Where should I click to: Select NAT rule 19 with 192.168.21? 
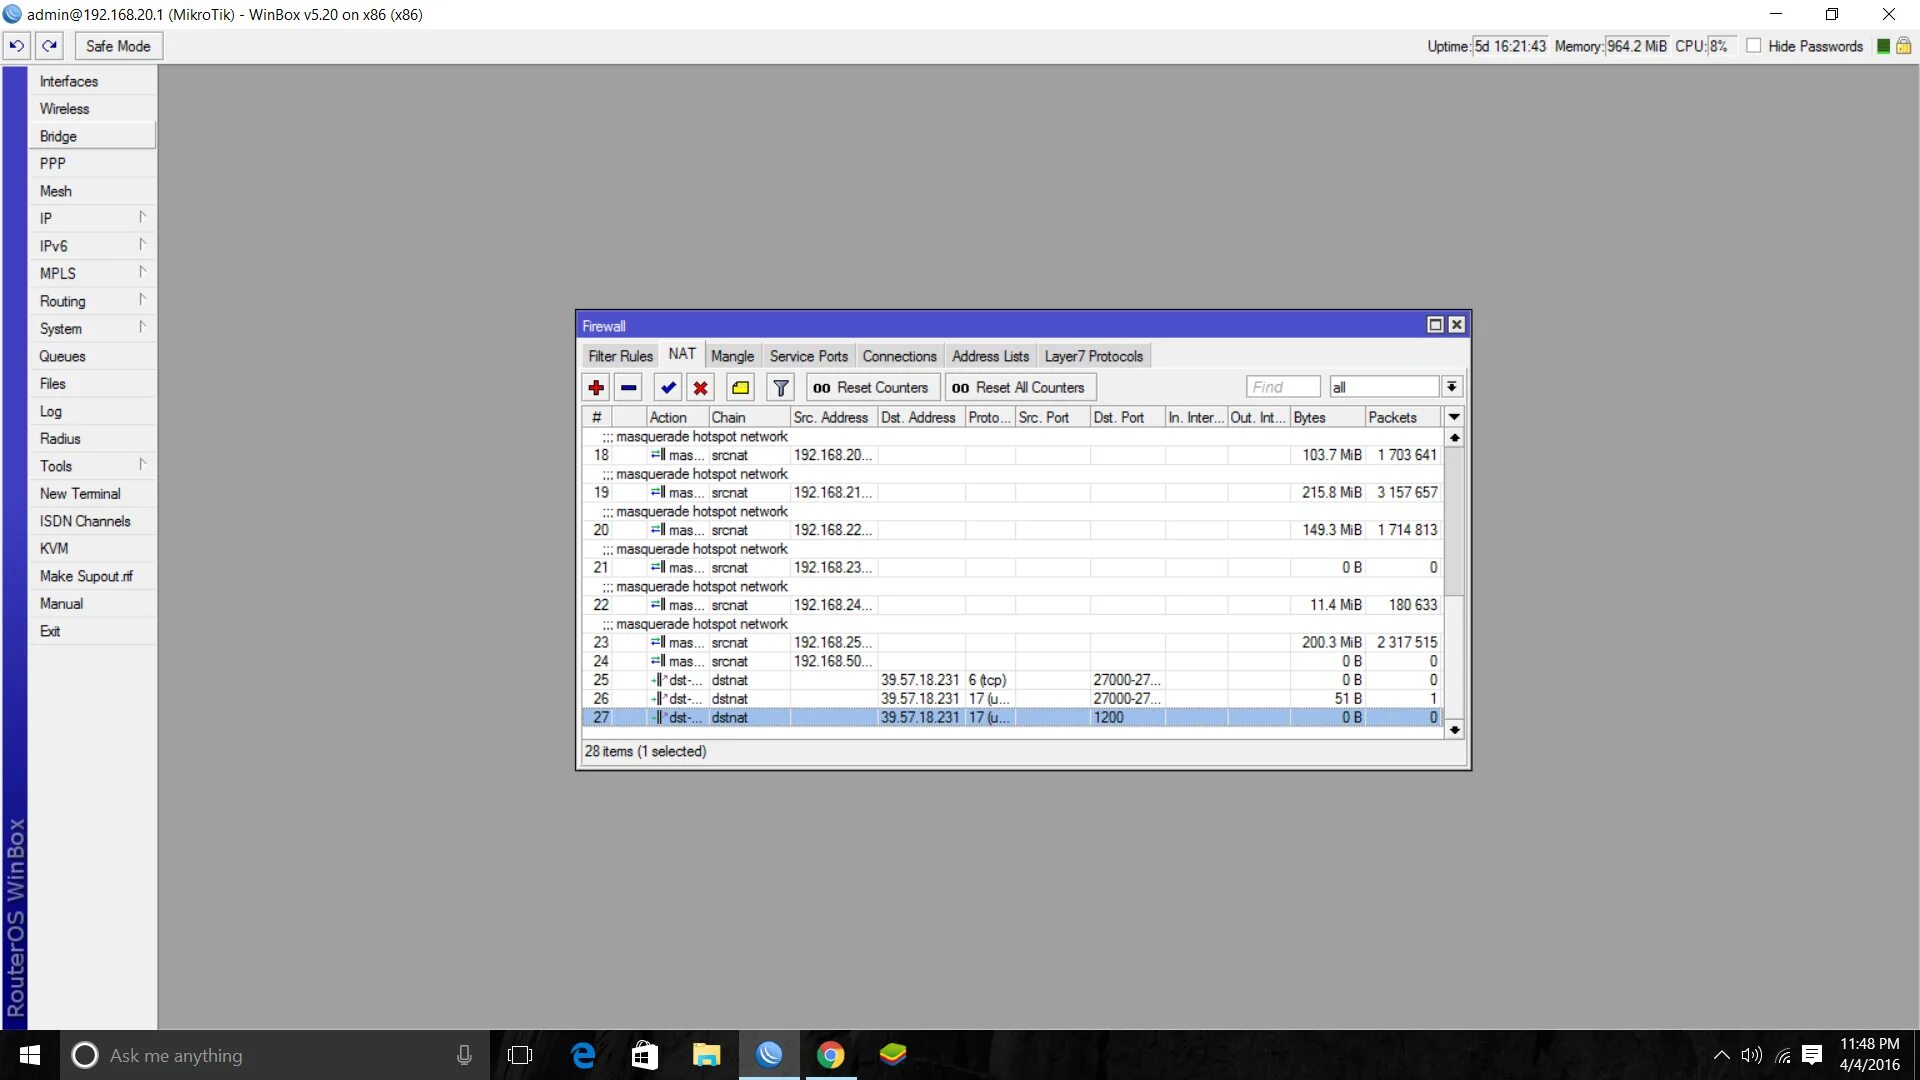tap(1012, 492)
